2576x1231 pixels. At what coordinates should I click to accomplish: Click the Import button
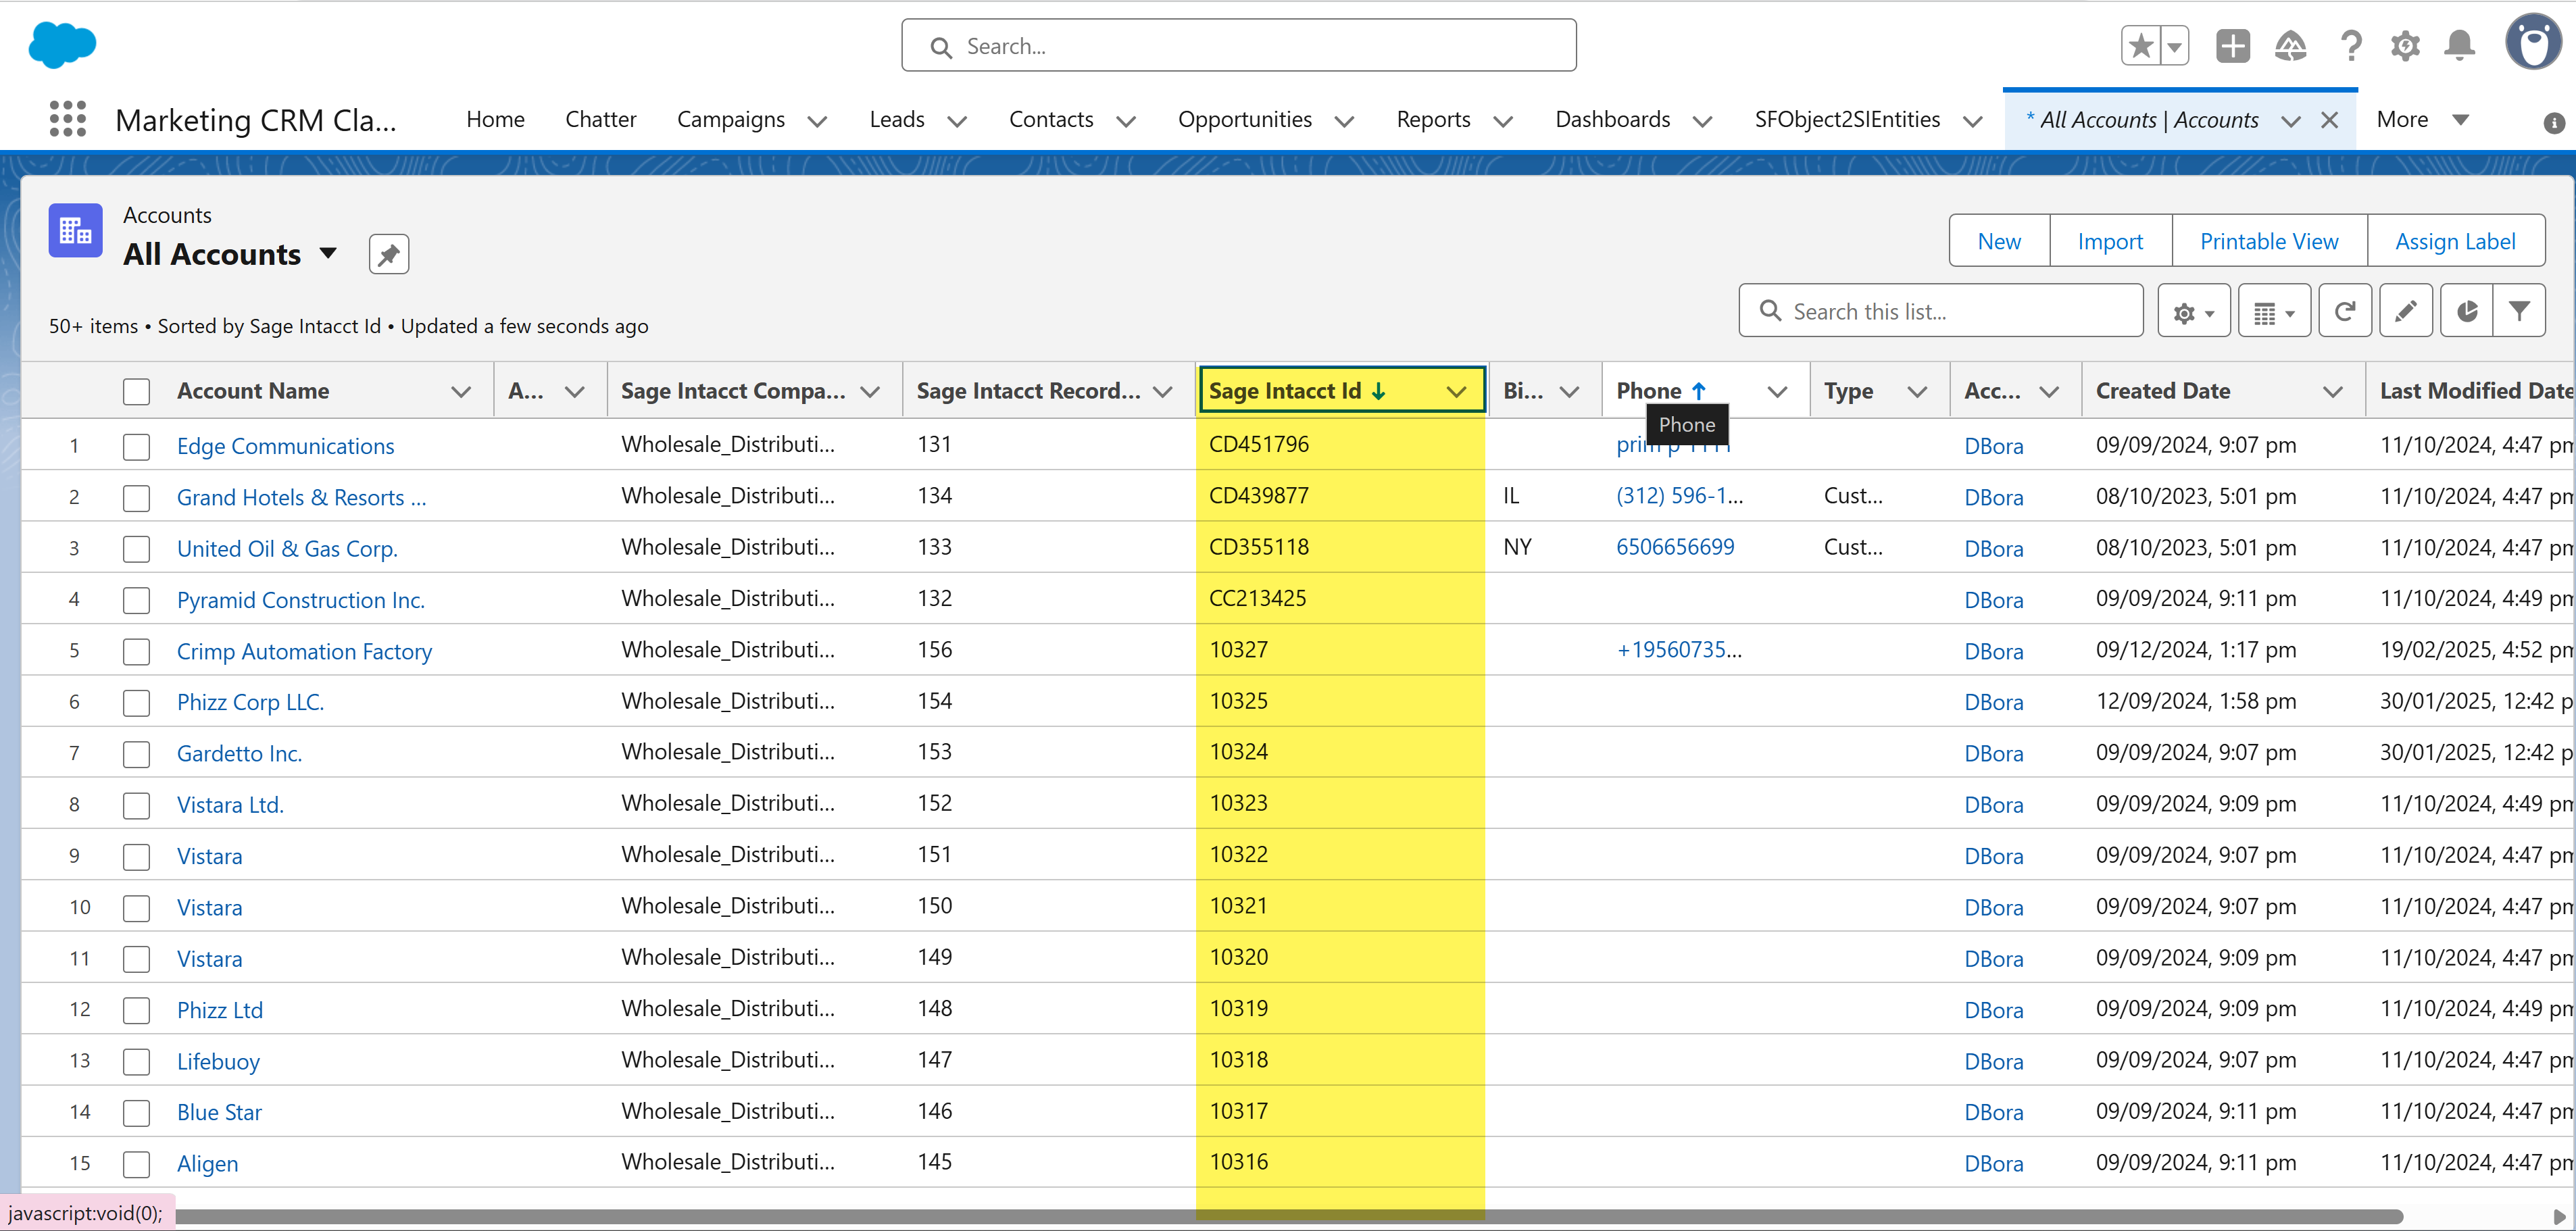pos(2110,241)
